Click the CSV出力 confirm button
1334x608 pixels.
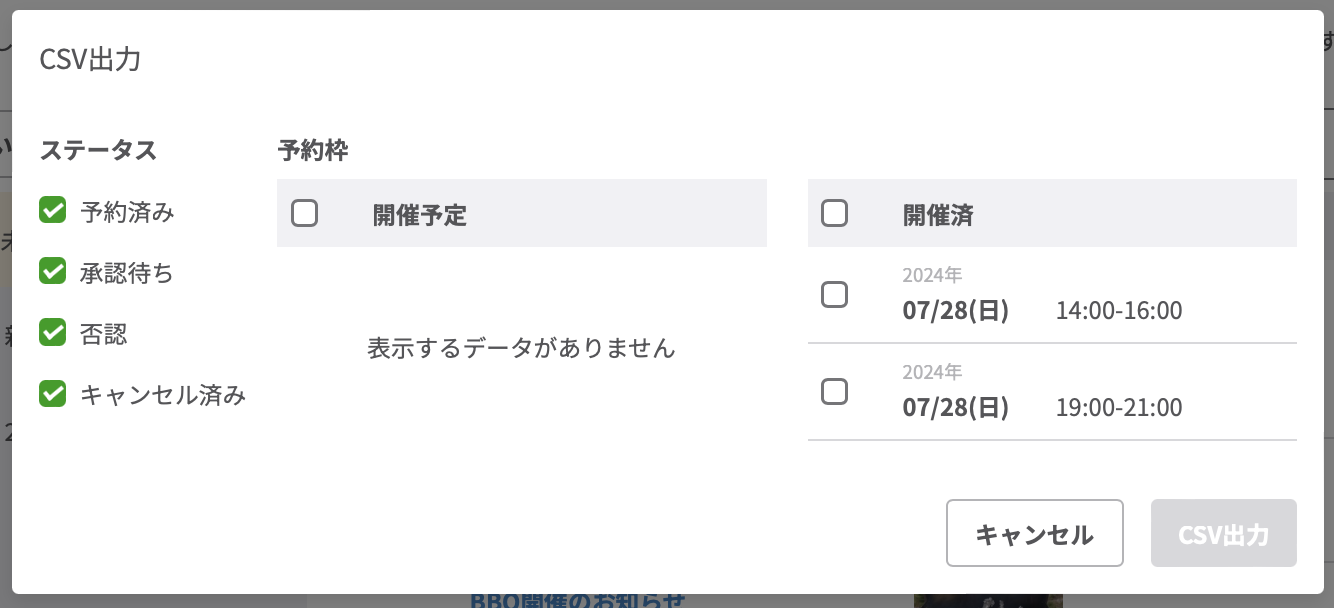point(1223,532)
